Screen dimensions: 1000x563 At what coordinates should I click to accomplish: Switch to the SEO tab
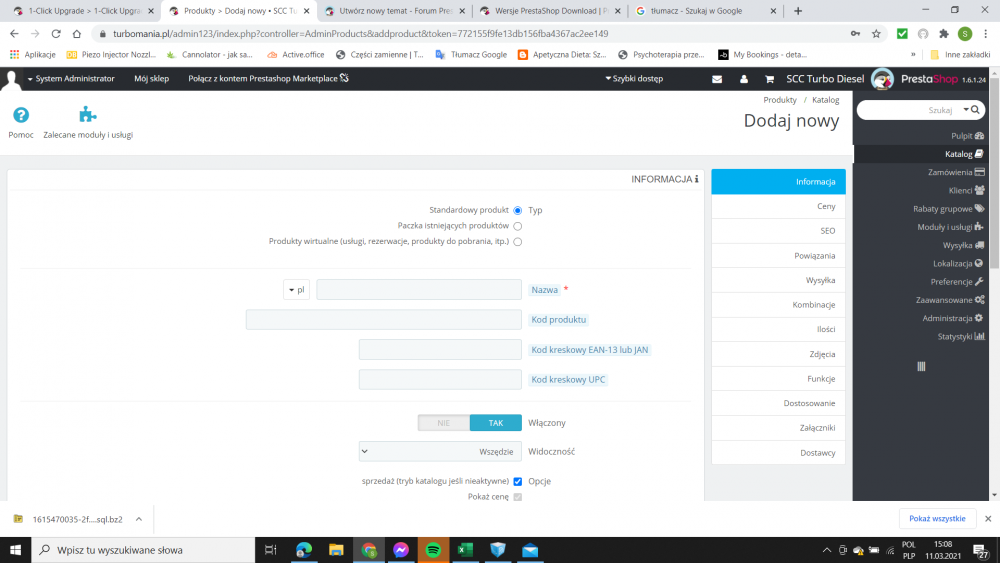[x=778, y=231]
